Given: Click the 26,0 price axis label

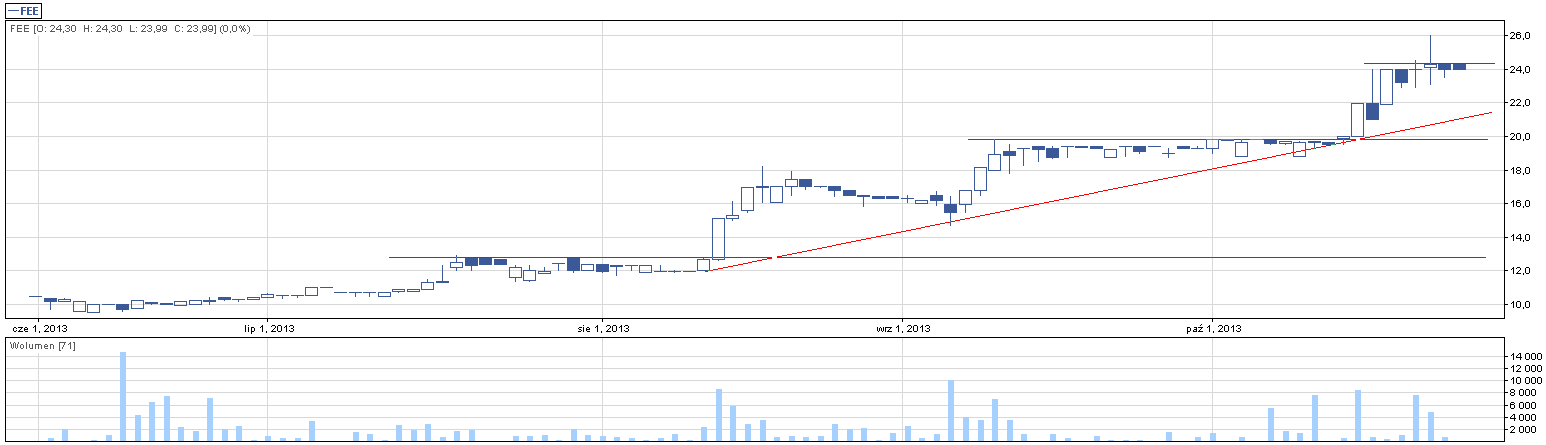Looking at the screenshot, I should click(x=1521, y=36).
